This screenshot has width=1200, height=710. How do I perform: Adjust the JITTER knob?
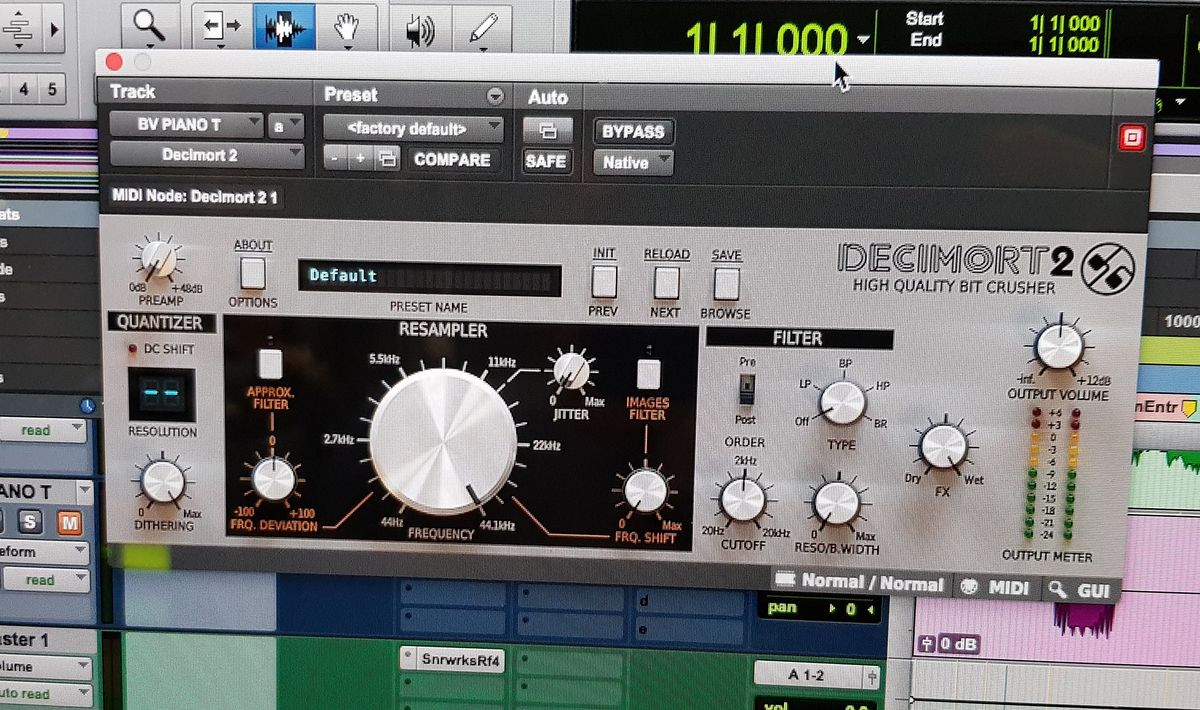coord(571,371)
